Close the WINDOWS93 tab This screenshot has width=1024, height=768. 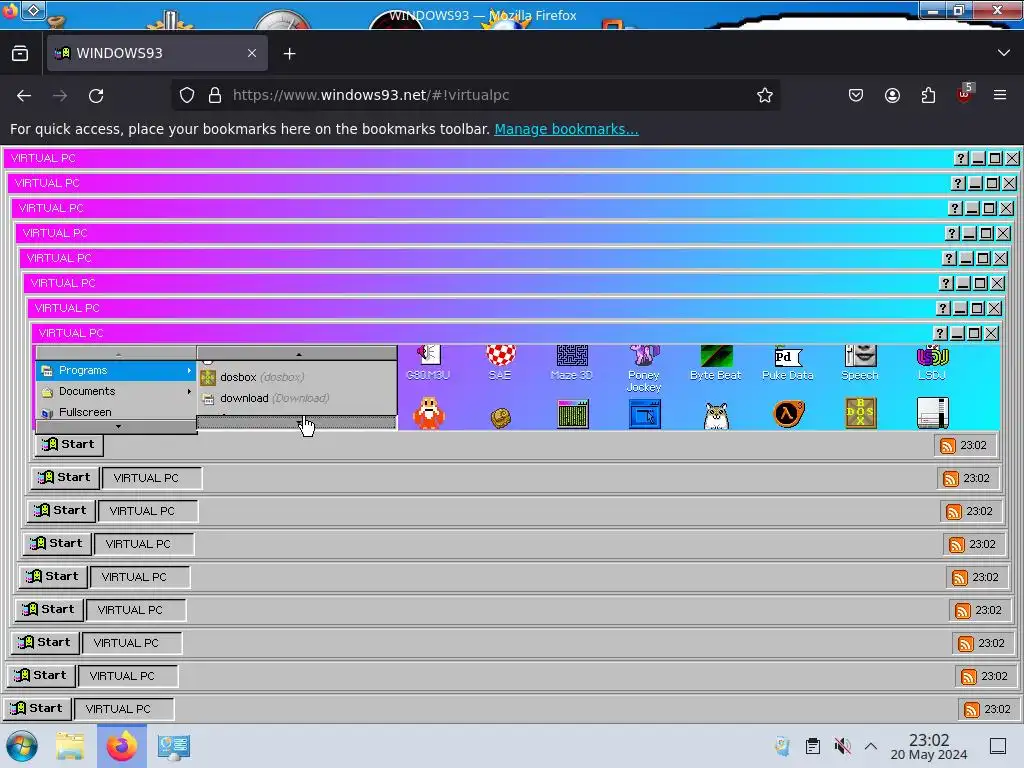click(x=252, y=54)
